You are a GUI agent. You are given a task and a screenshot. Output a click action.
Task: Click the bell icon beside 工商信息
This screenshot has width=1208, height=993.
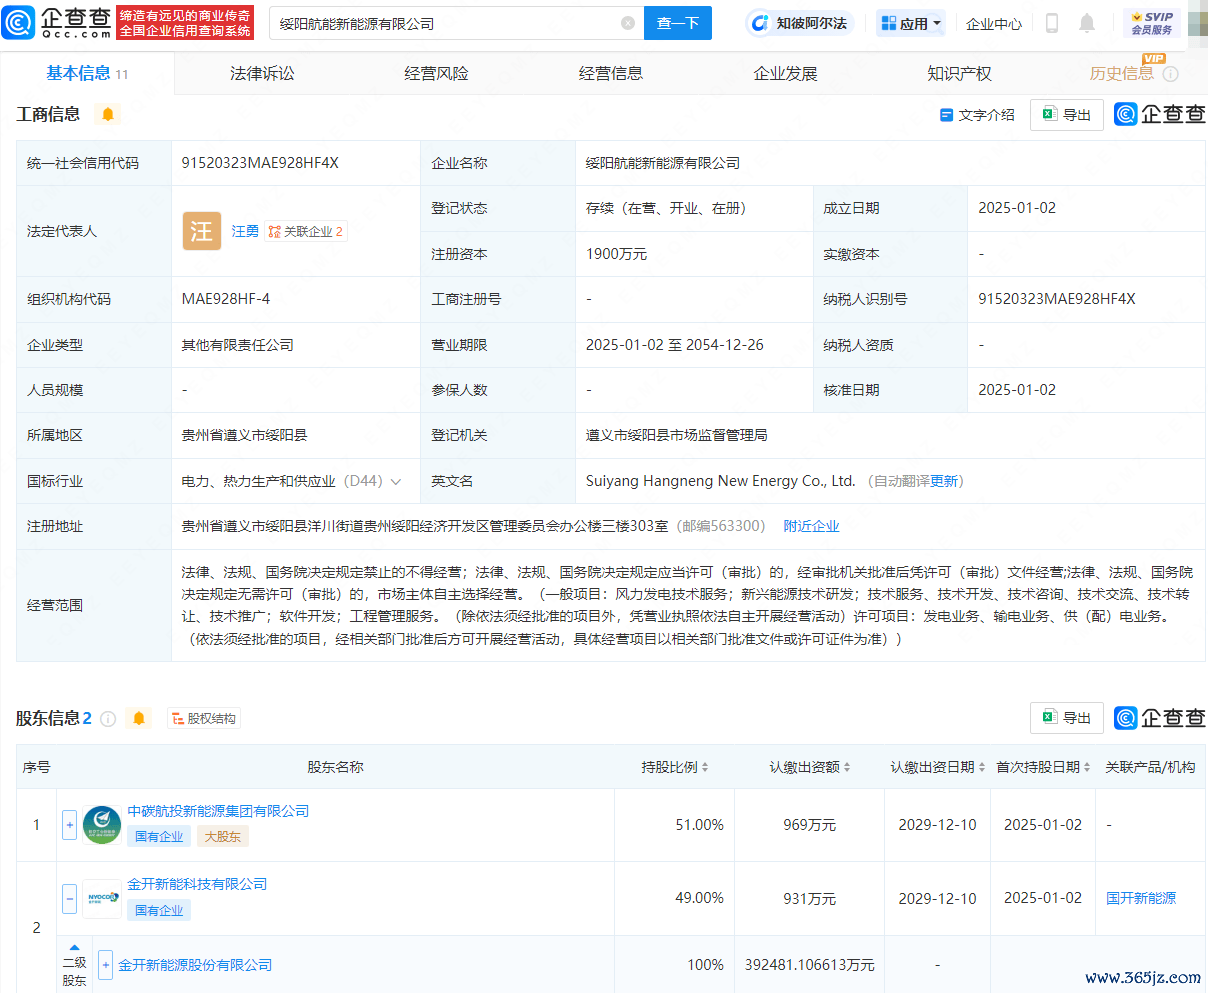[108, 114]
